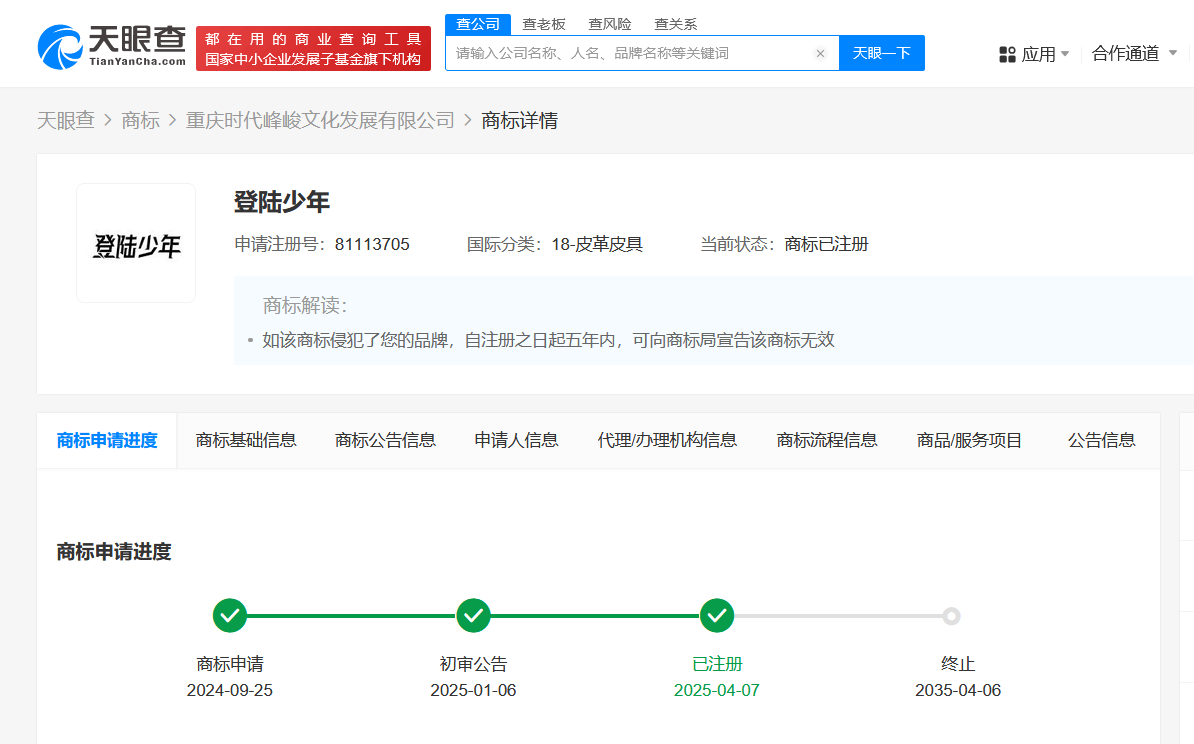Clear the search box with the X icon

pos(820,54)
